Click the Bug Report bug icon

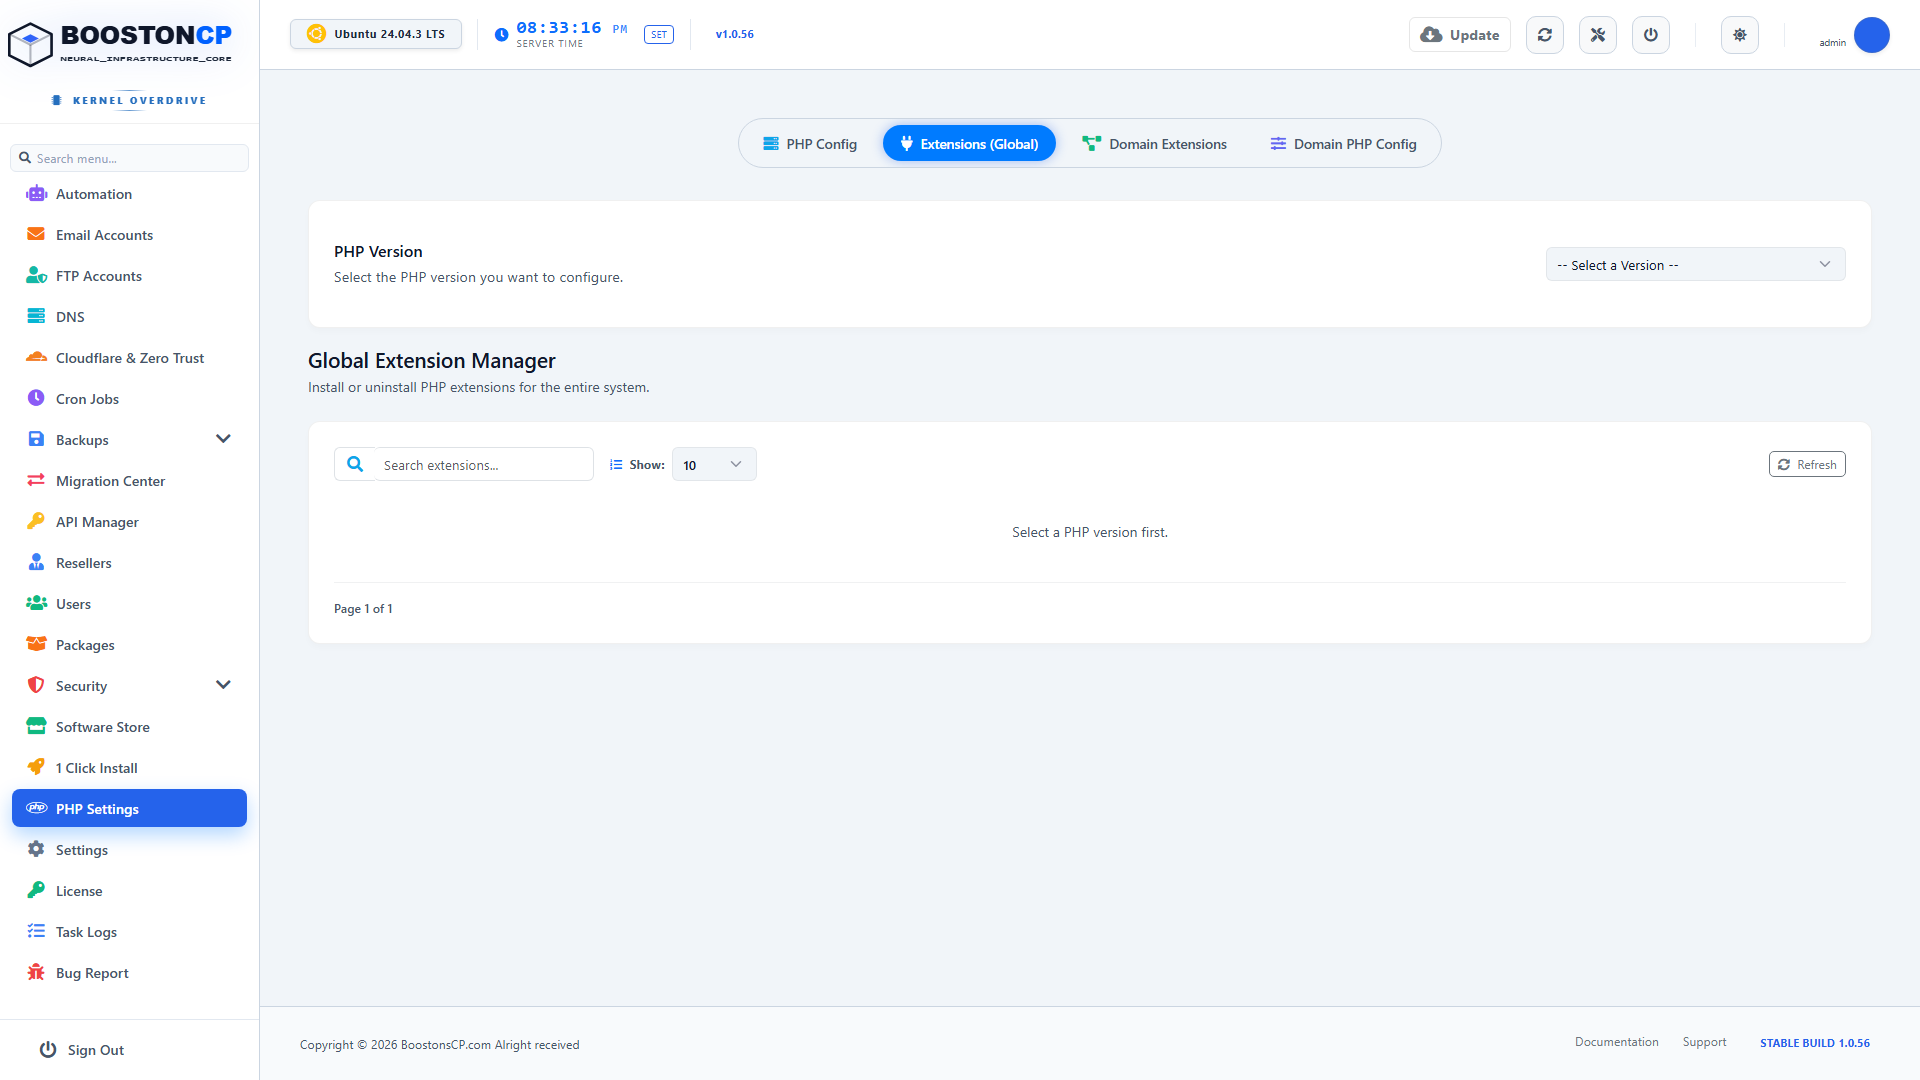click(36, 972)
